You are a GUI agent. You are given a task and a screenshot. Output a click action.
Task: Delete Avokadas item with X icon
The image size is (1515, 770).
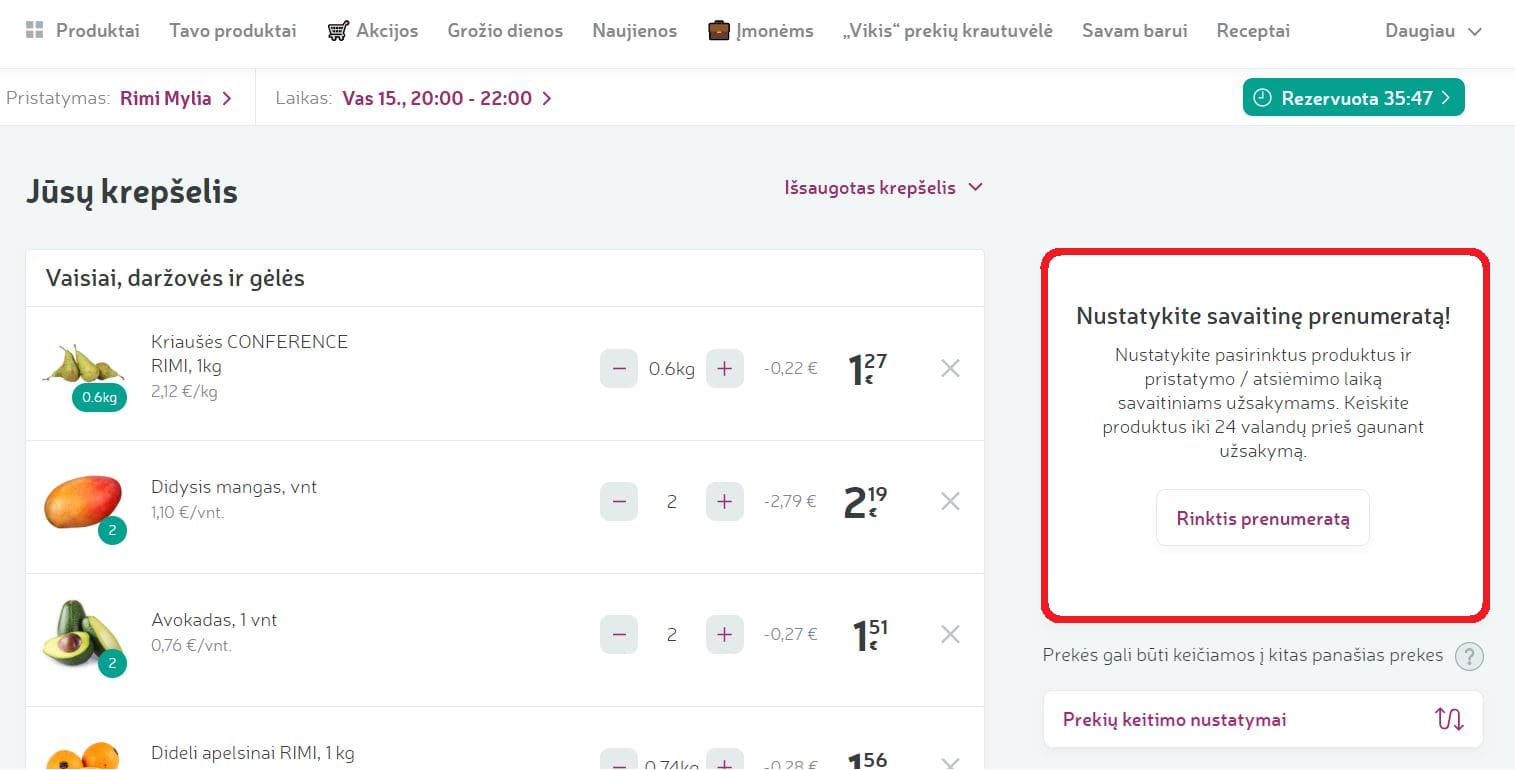coord(950,634)
